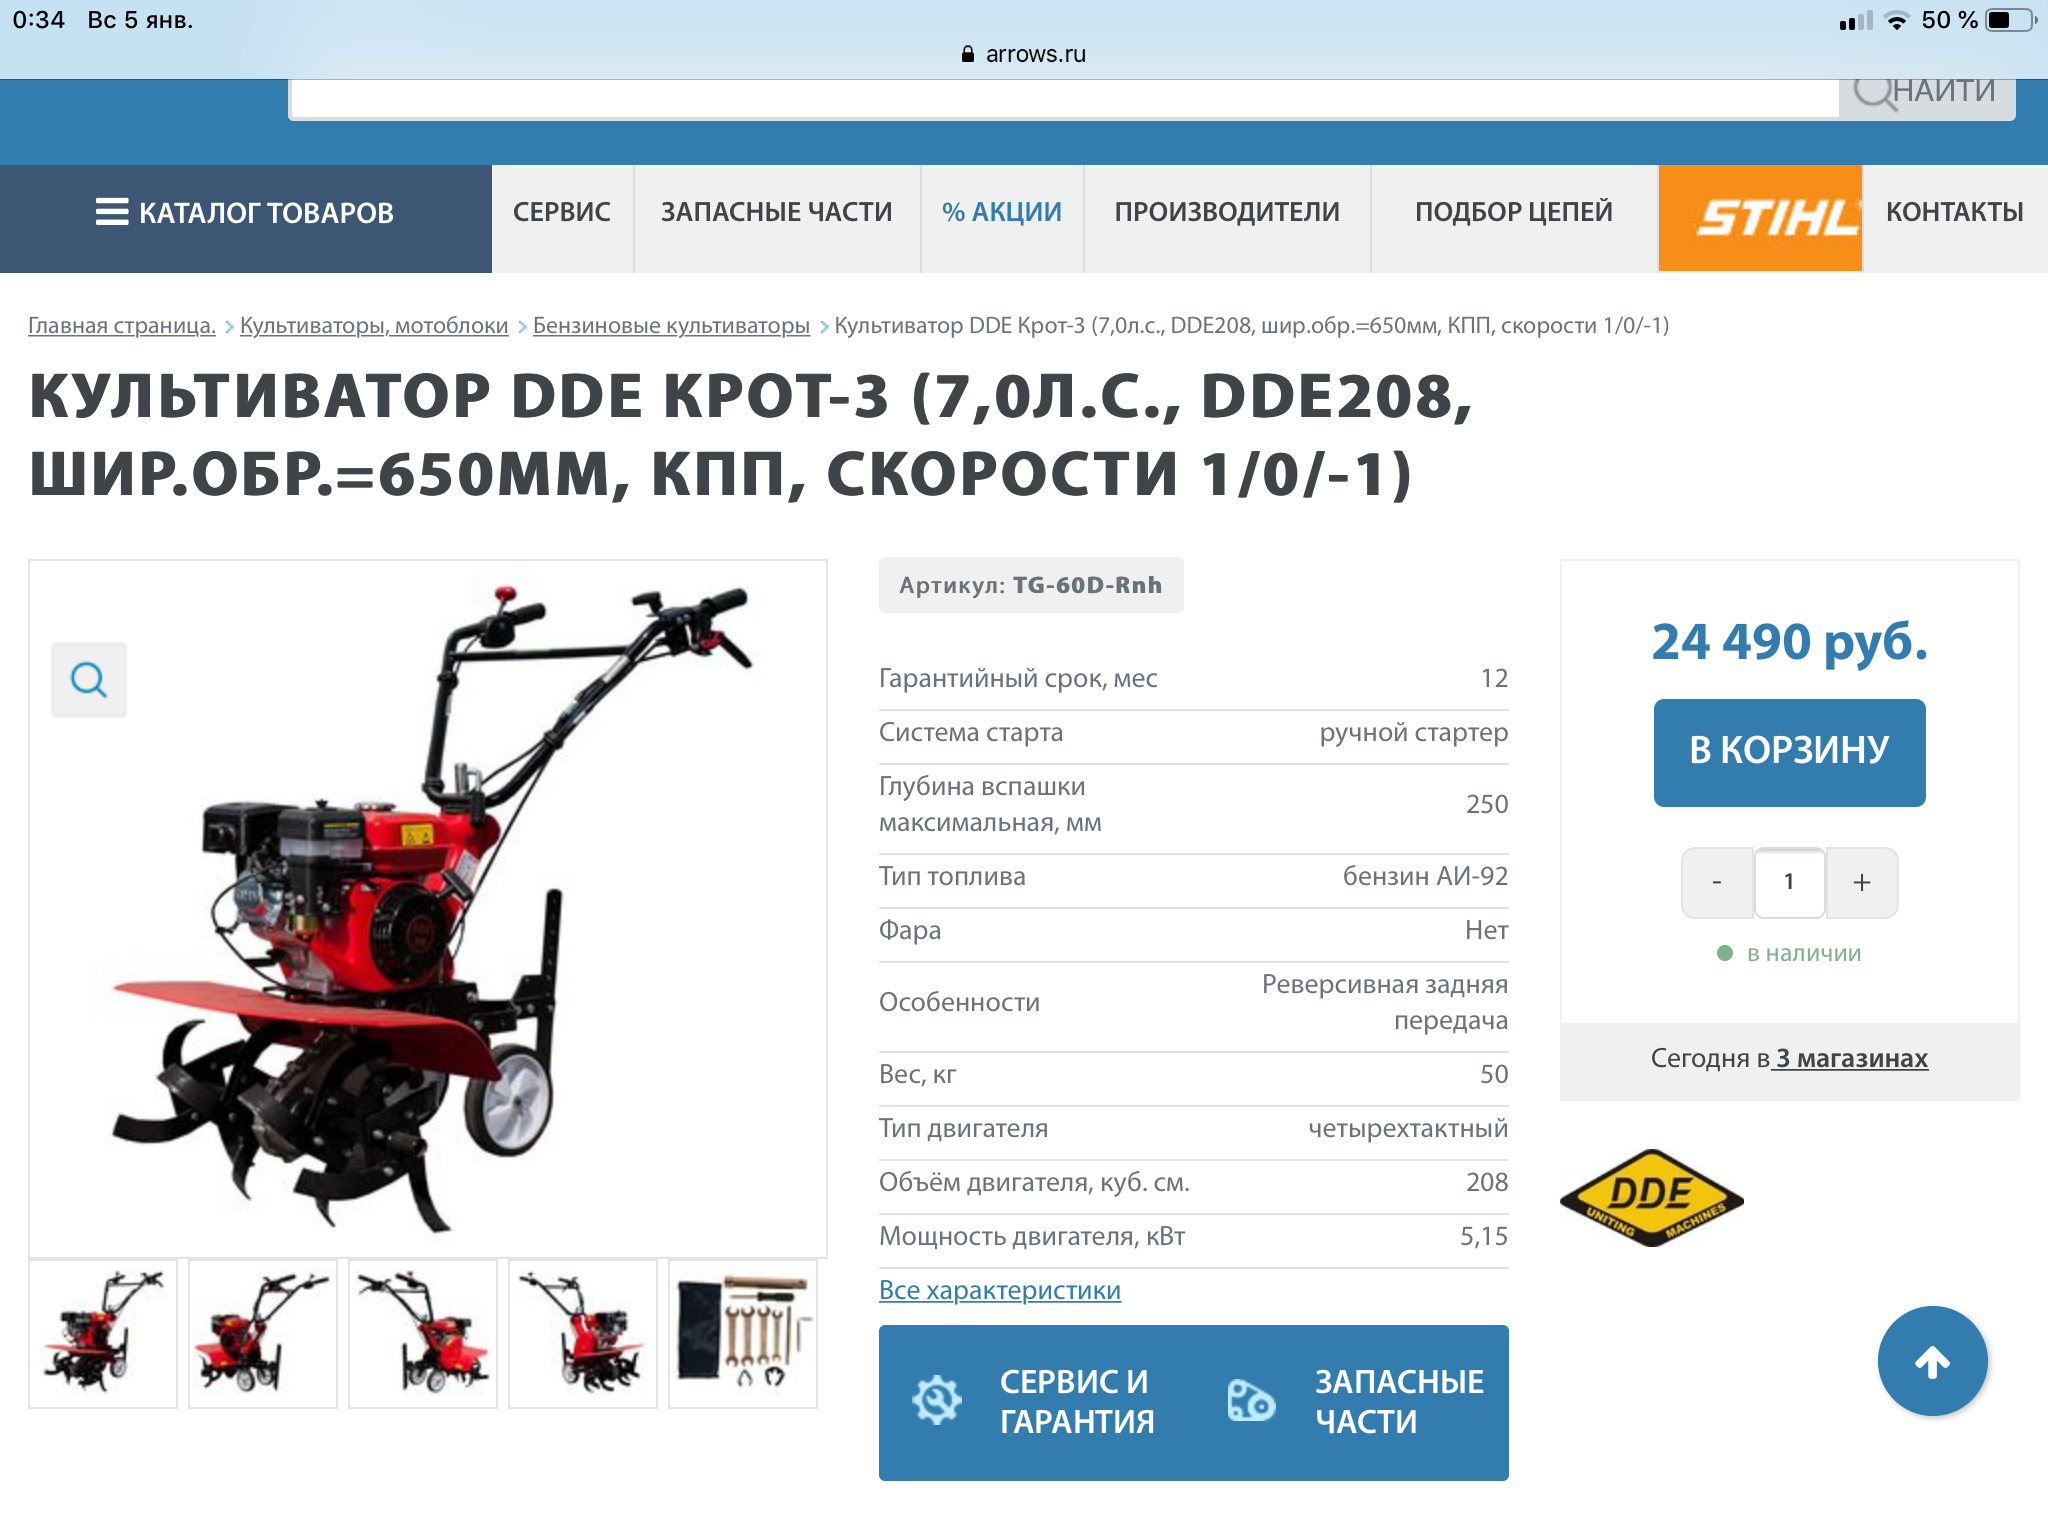Screen dimensions: 2048x1536
Task: Click the Запасные части blue button
Action: point(1352,1402)
